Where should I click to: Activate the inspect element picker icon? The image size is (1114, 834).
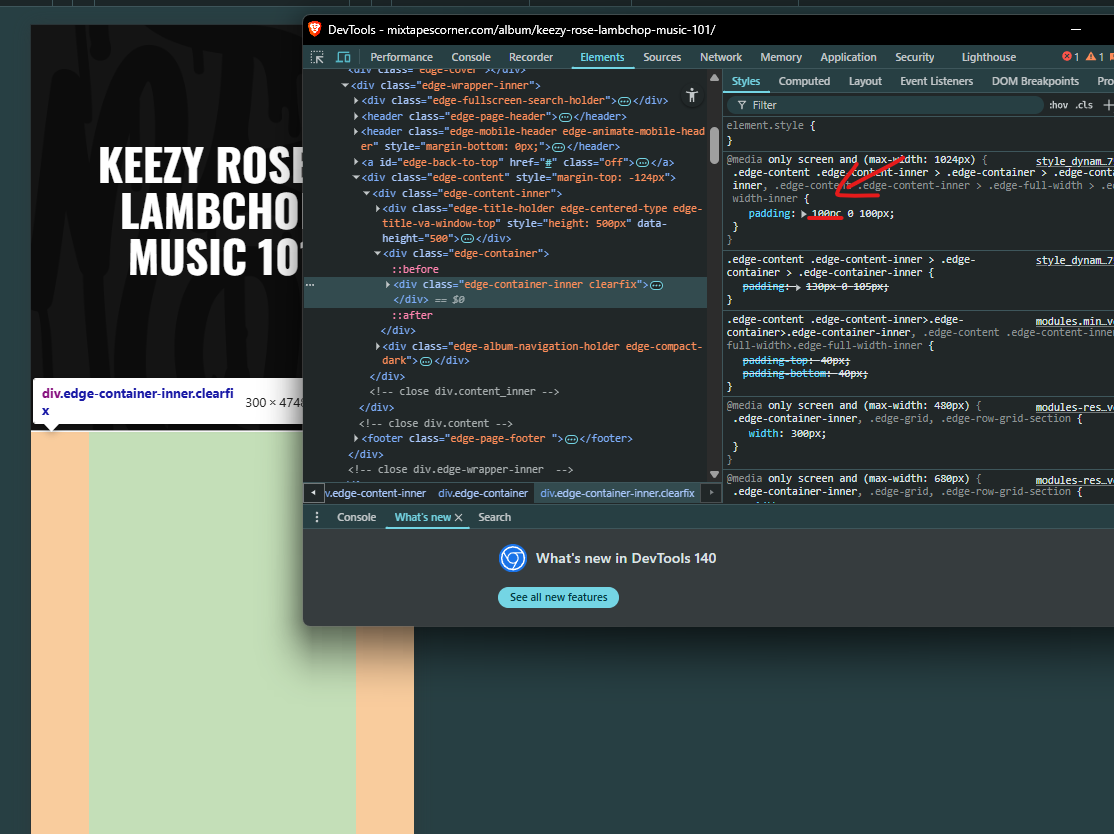tap(317, 57)
